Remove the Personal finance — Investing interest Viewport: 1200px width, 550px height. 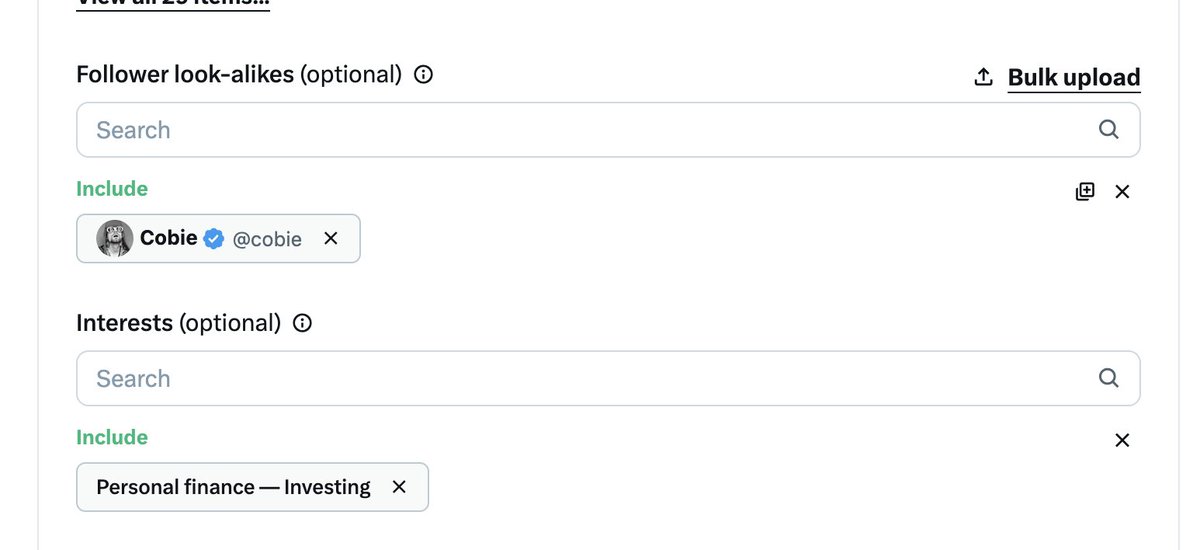click(399, 487)
